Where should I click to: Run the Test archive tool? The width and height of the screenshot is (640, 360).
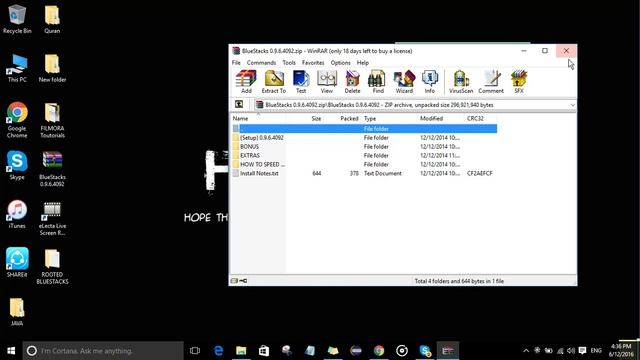point(301,82)
